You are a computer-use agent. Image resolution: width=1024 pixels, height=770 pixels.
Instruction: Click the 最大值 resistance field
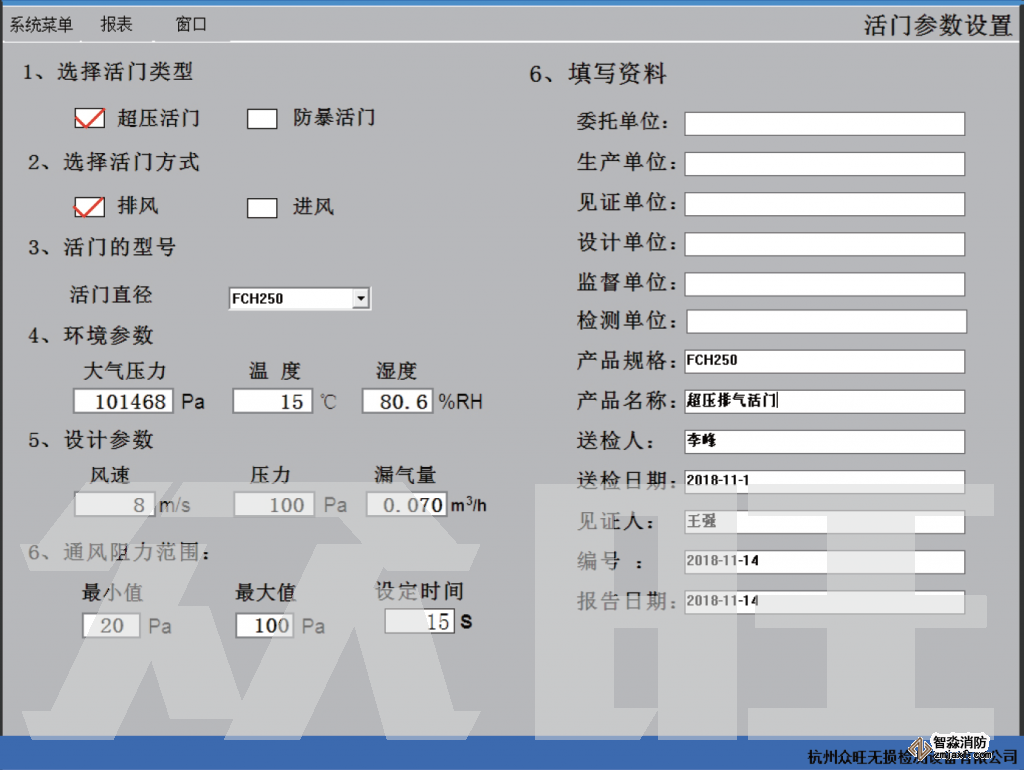265,626
